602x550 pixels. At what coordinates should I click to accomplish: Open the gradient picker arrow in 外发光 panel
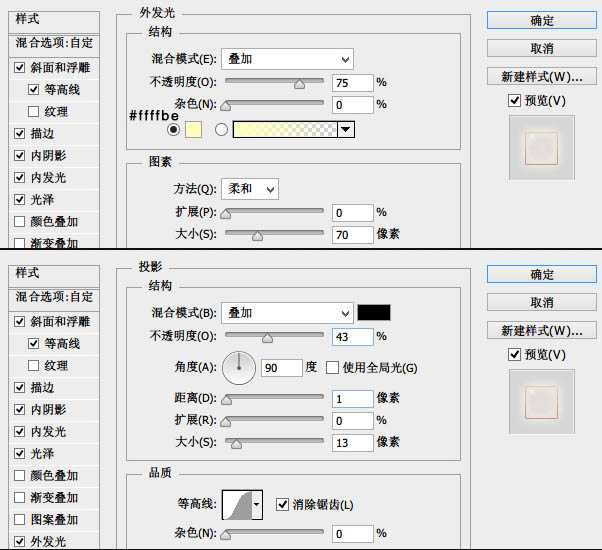346,129
